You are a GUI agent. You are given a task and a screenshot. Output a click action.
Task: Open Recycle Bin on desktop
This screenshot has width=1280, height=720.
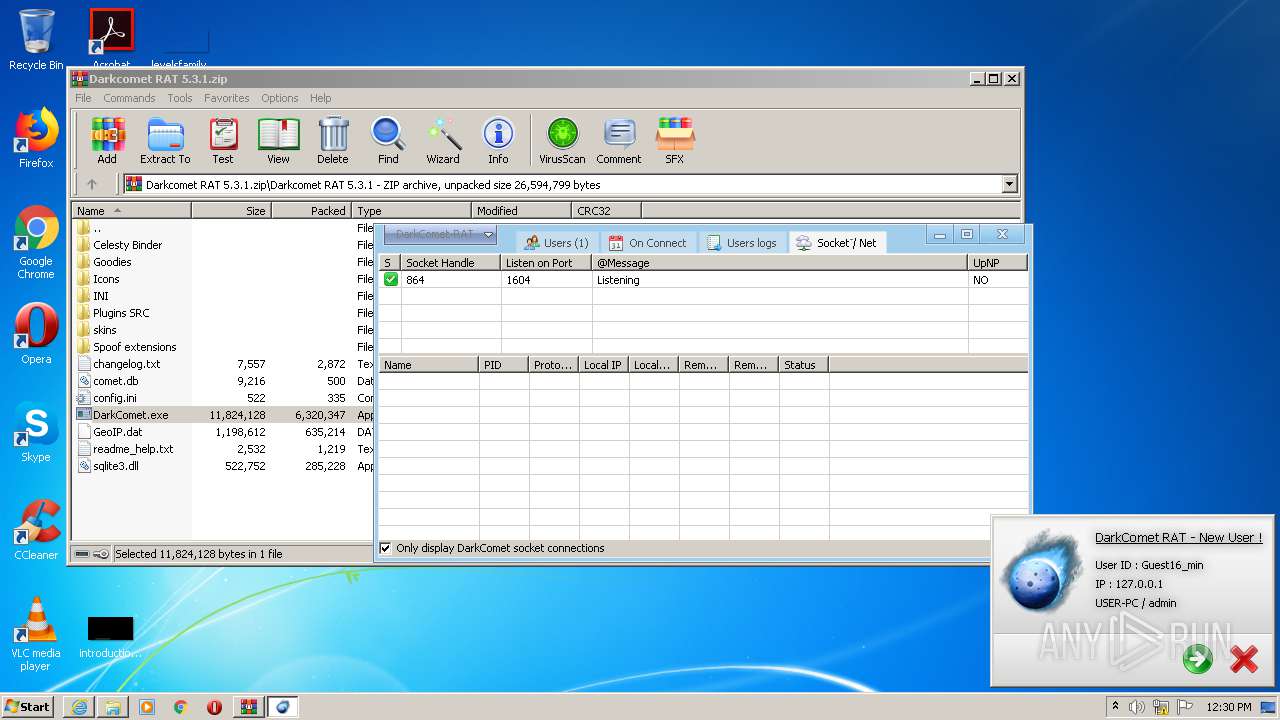point(36,40)
